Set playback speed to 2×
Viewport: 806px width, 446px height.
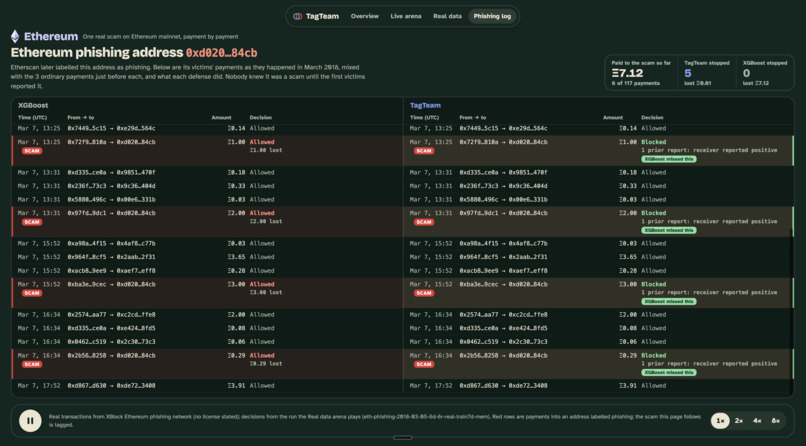(x=739, y=421)
